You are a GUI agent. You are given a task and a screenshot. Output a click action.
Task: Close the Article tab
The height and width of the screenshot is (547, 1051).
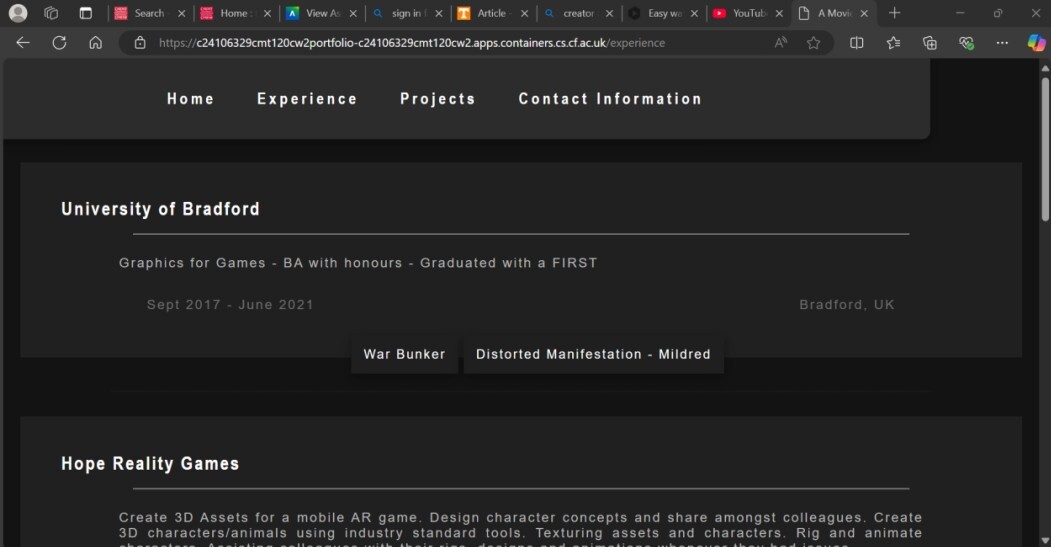pos(524,13)
